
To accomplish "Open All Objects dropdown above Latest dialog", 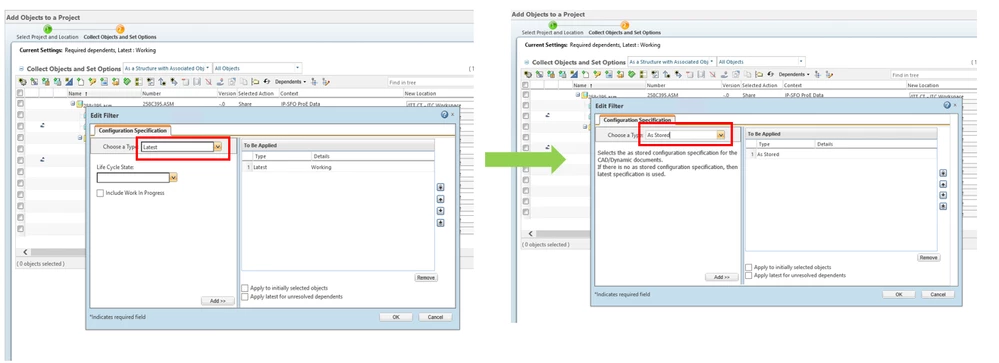I will coord(257,68).
